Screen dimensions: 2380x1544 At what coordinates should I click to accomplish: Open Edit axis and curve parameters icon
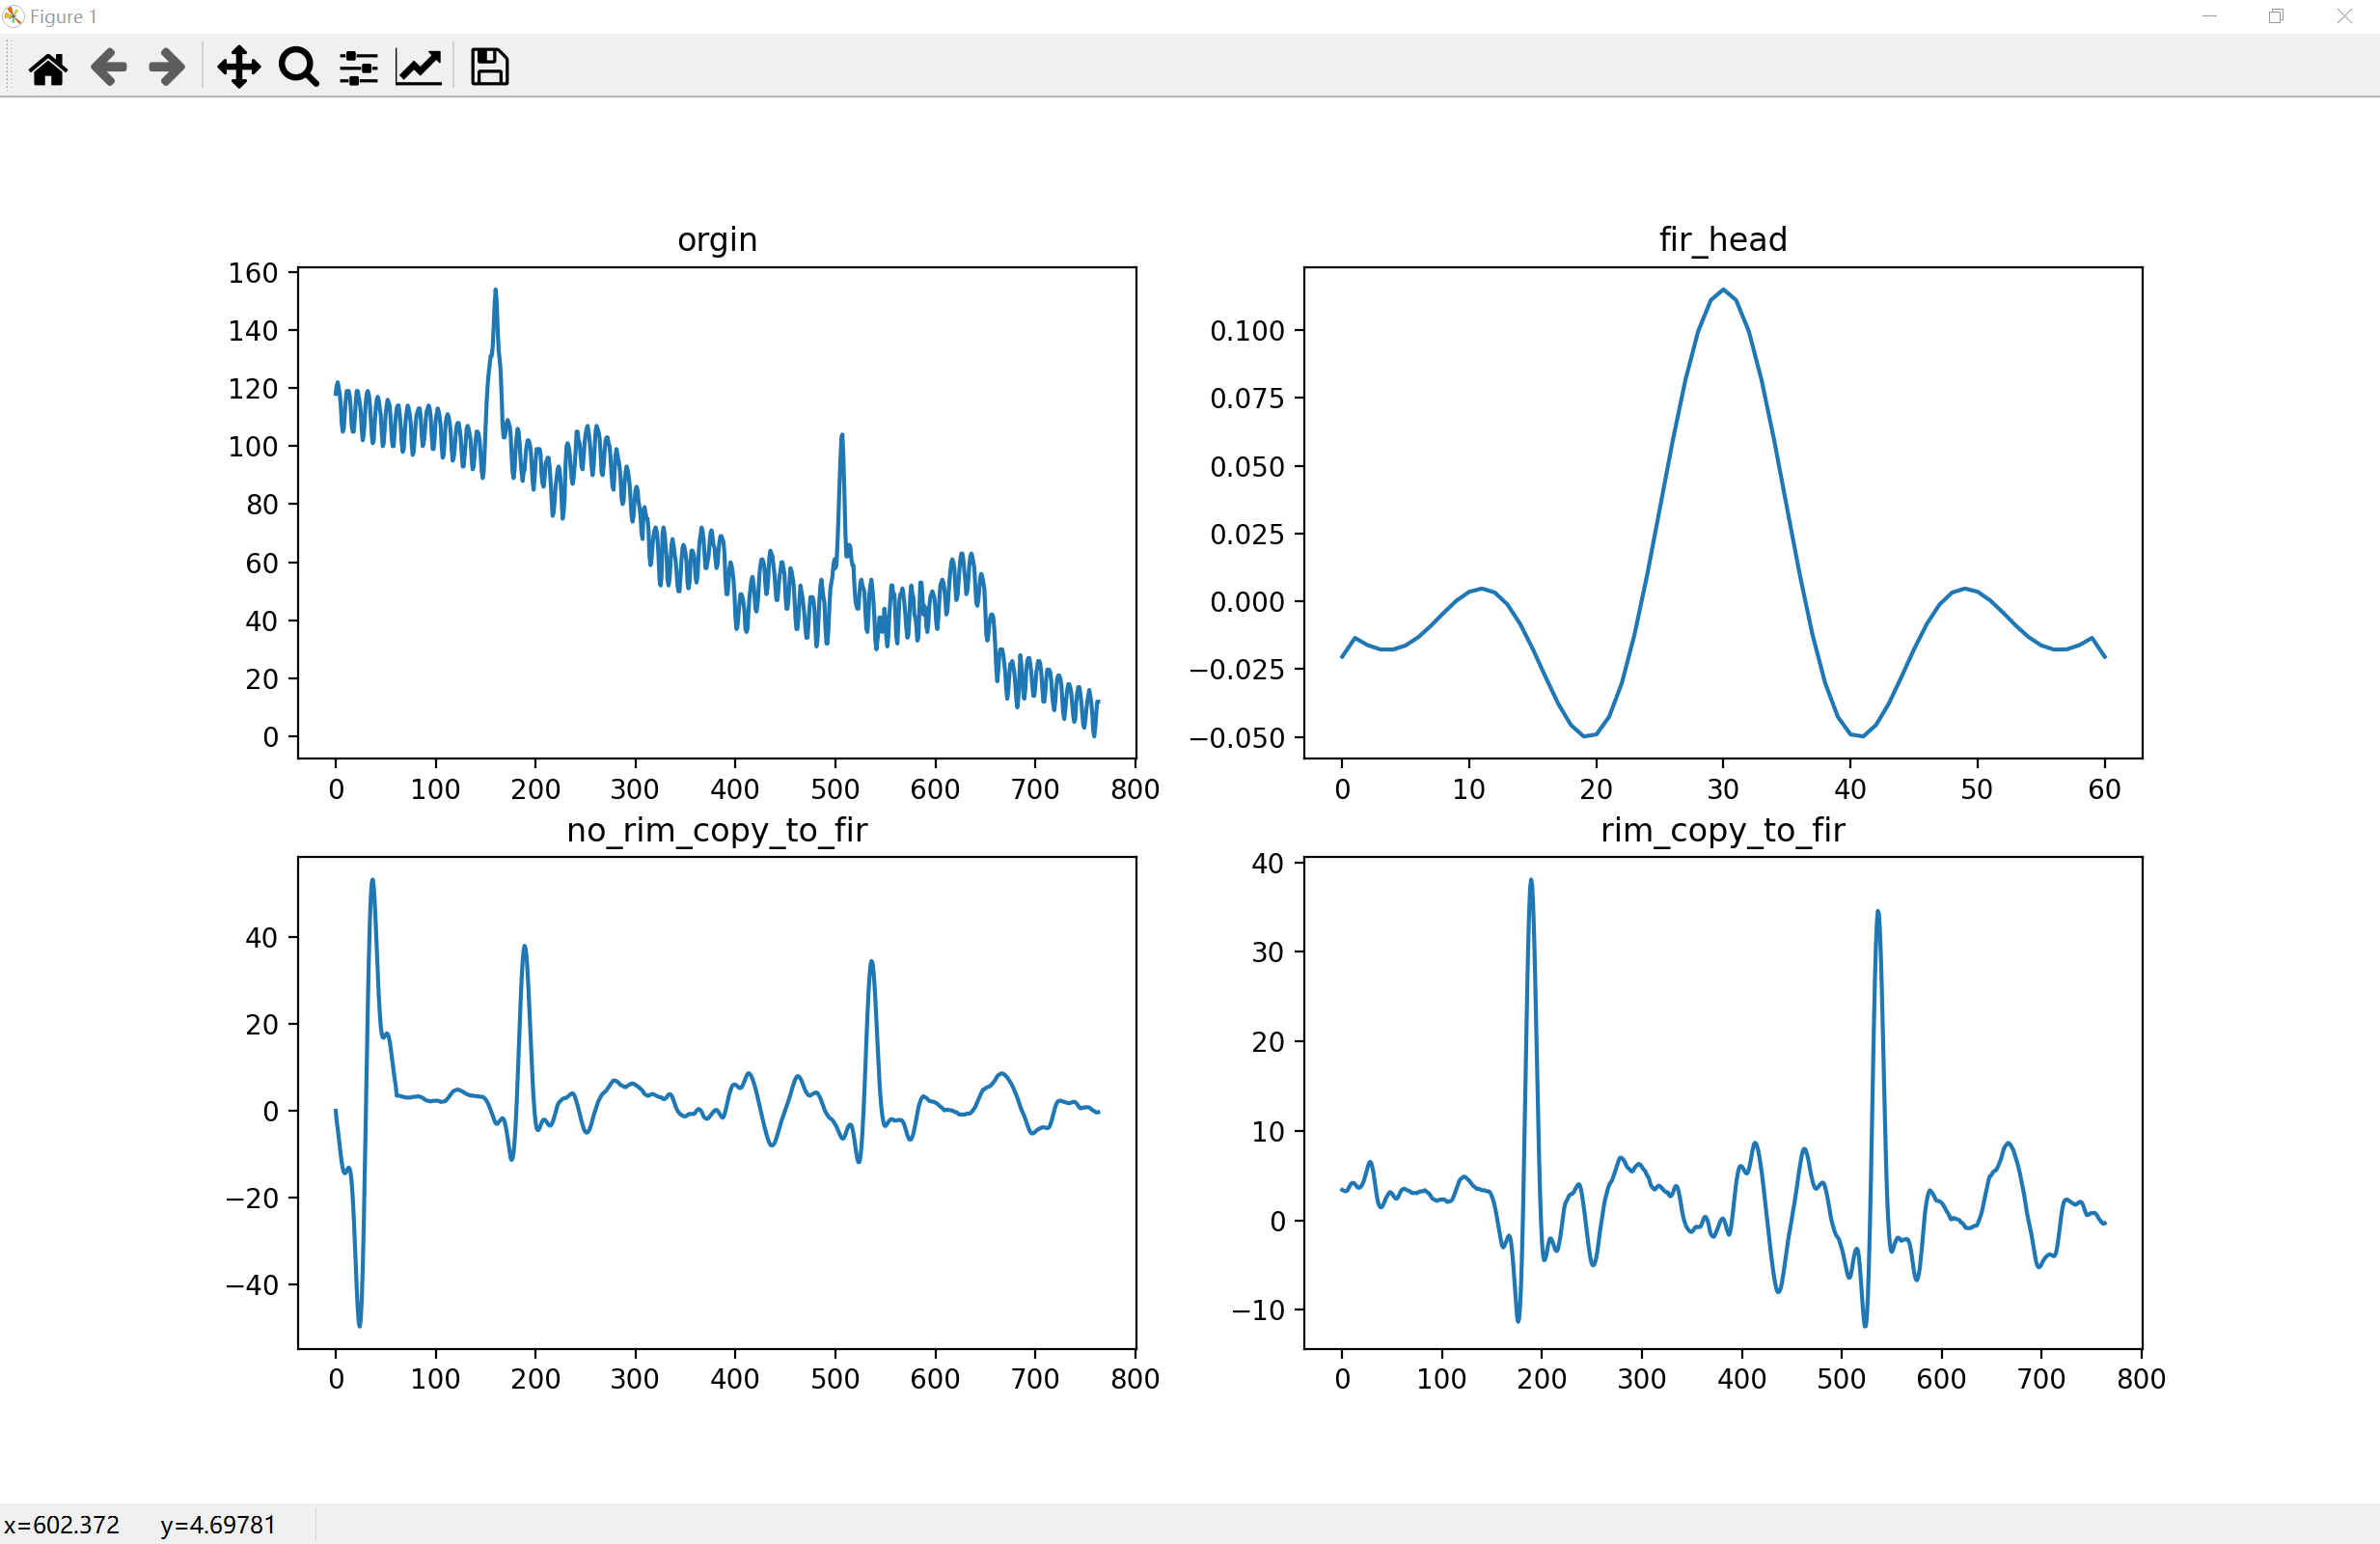[418, 68]
